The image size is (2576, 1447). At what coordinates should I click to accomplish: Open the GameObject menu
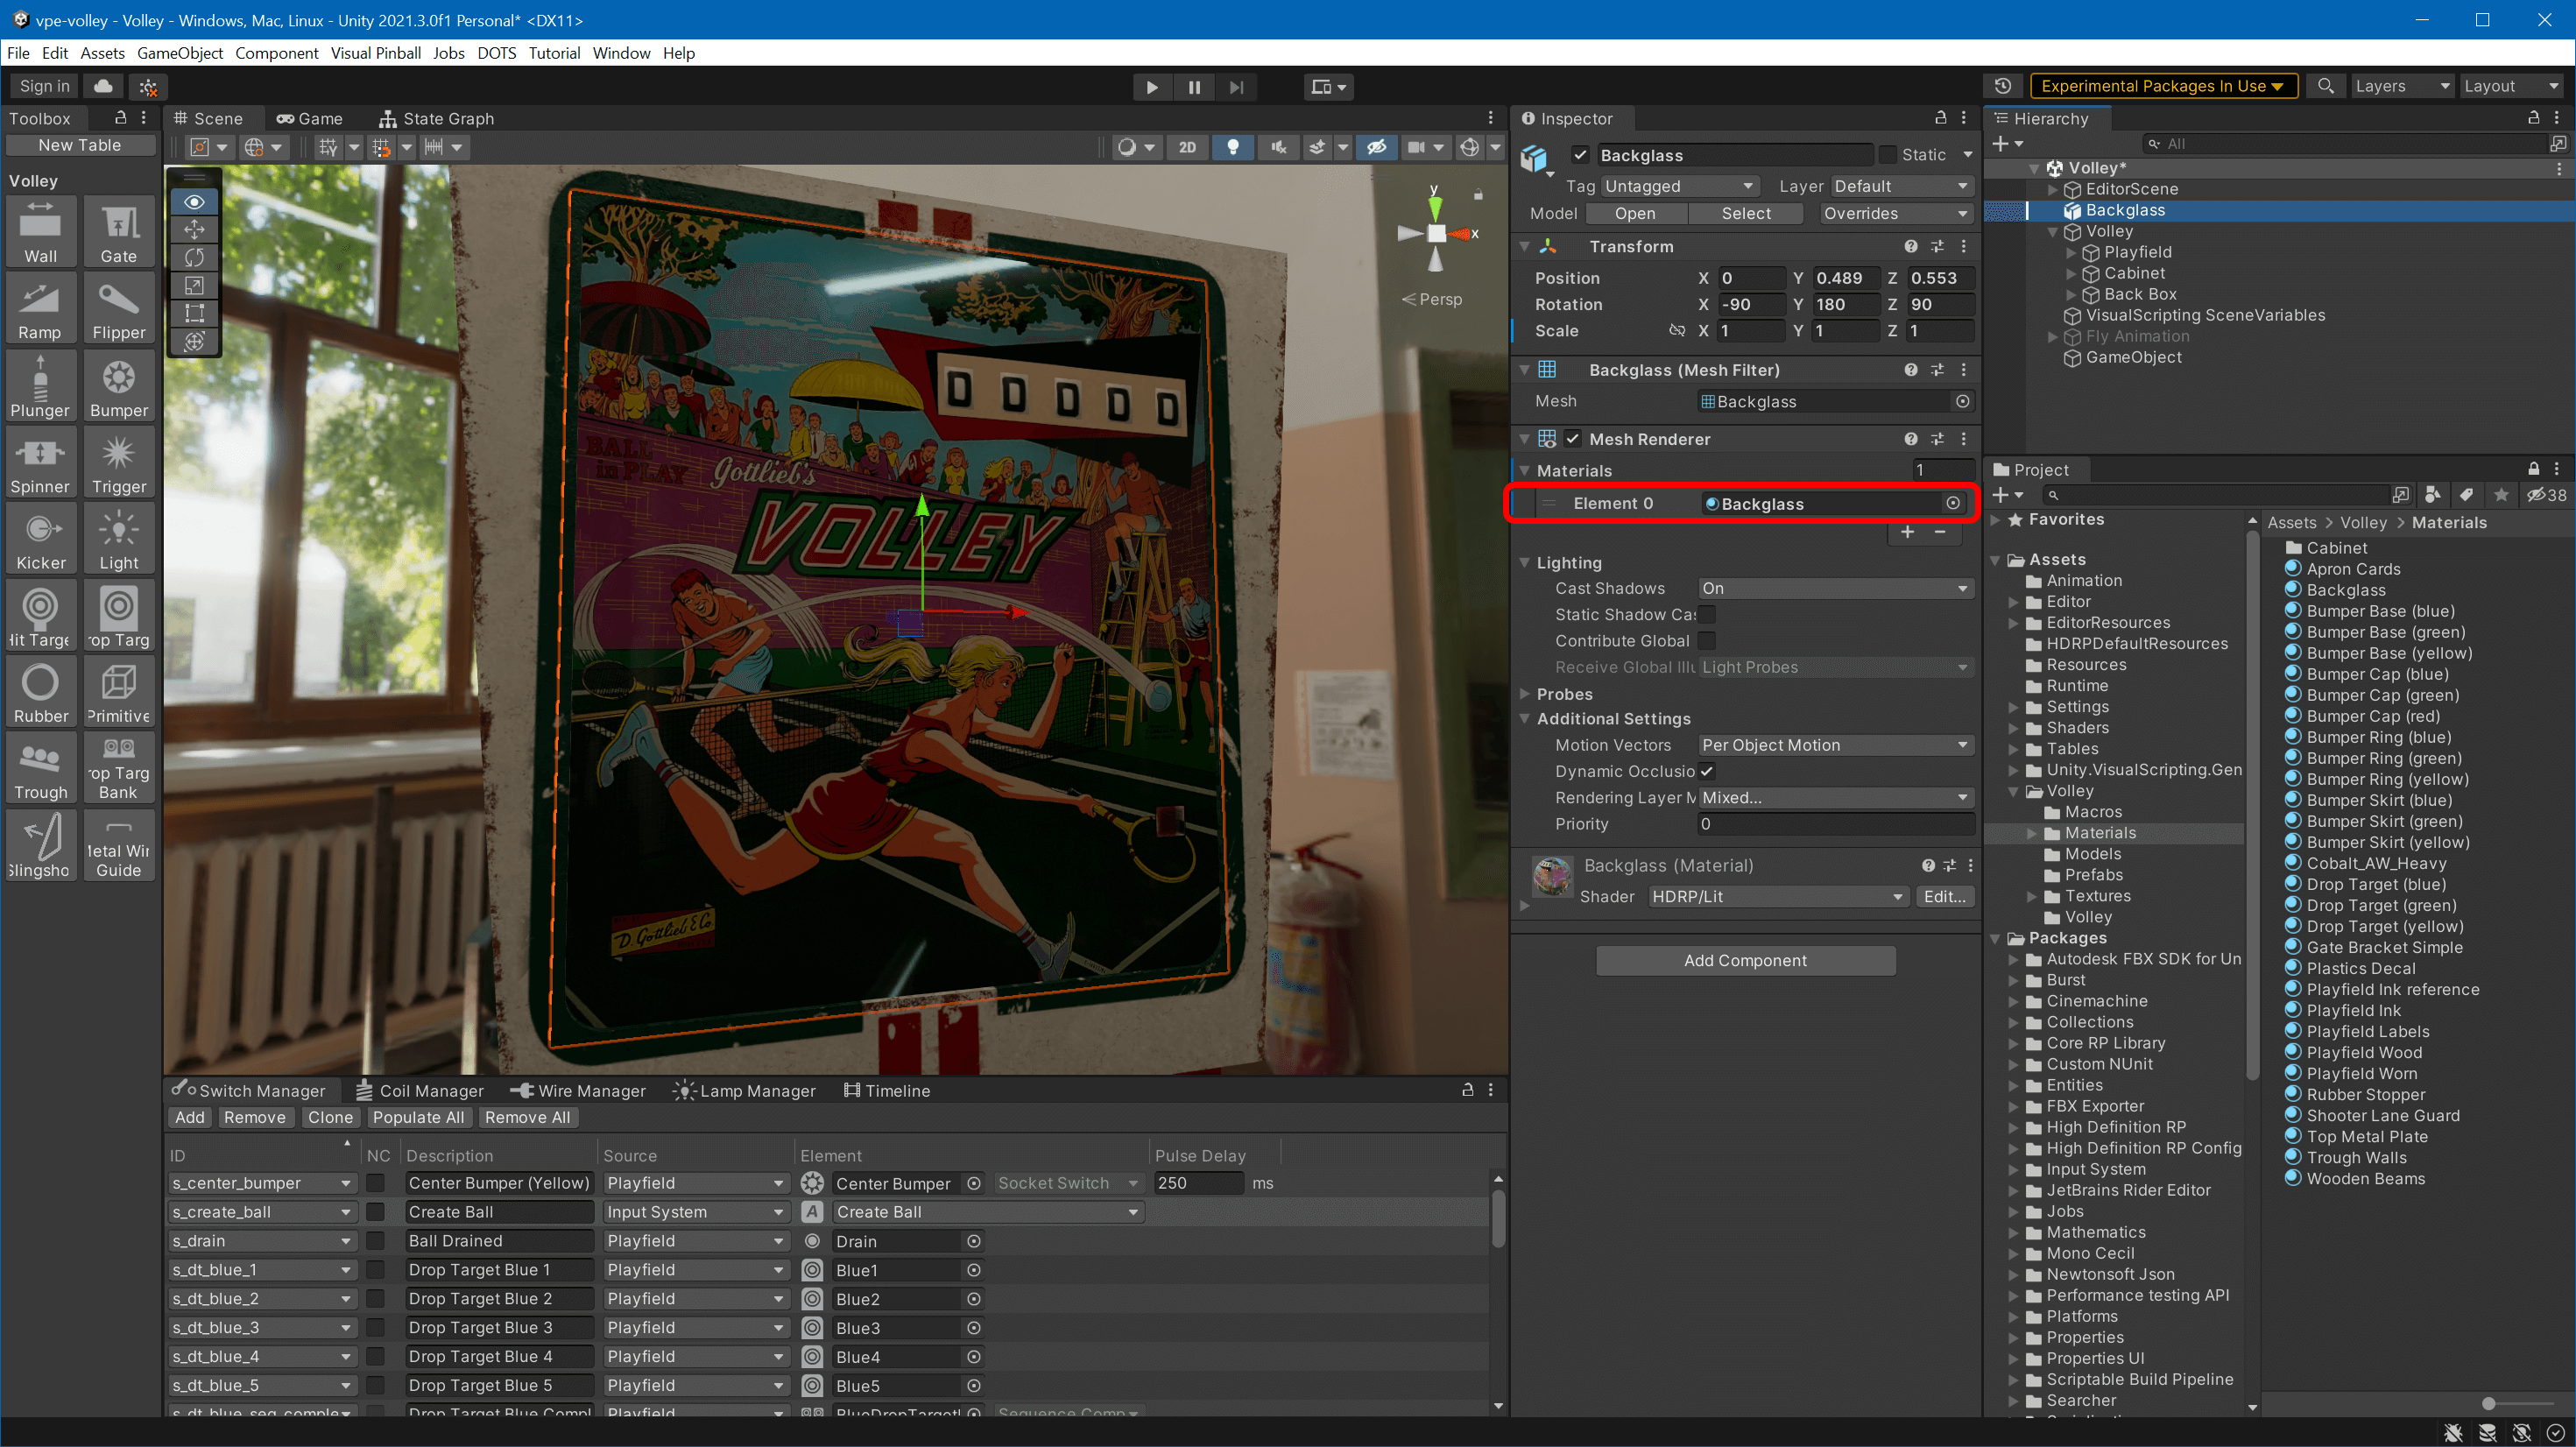point(180,53)
